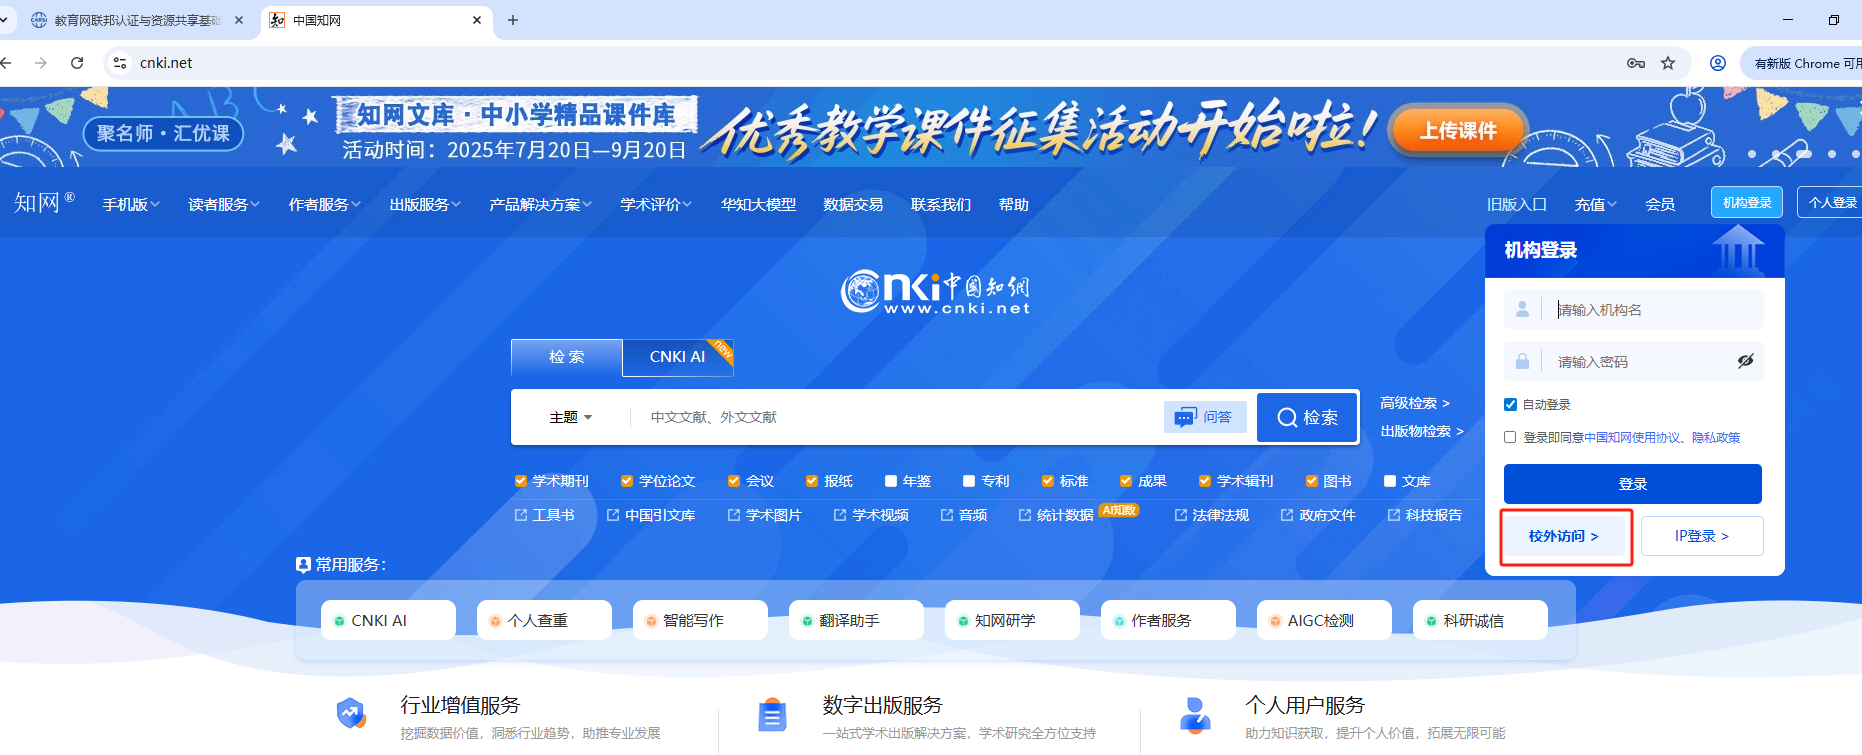Expand the 学术评价 dropdown menu
The width and height of the screenshot is (1862, 755).
click(x=656, y=204)
